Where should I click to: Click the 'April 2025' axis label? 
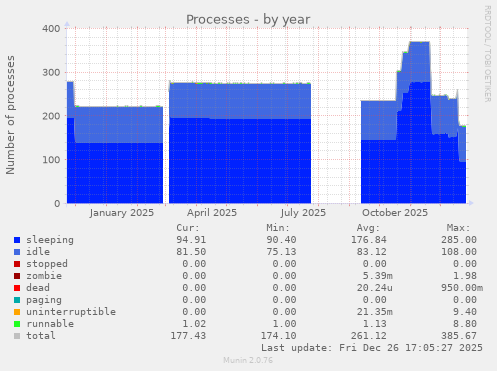212,213
